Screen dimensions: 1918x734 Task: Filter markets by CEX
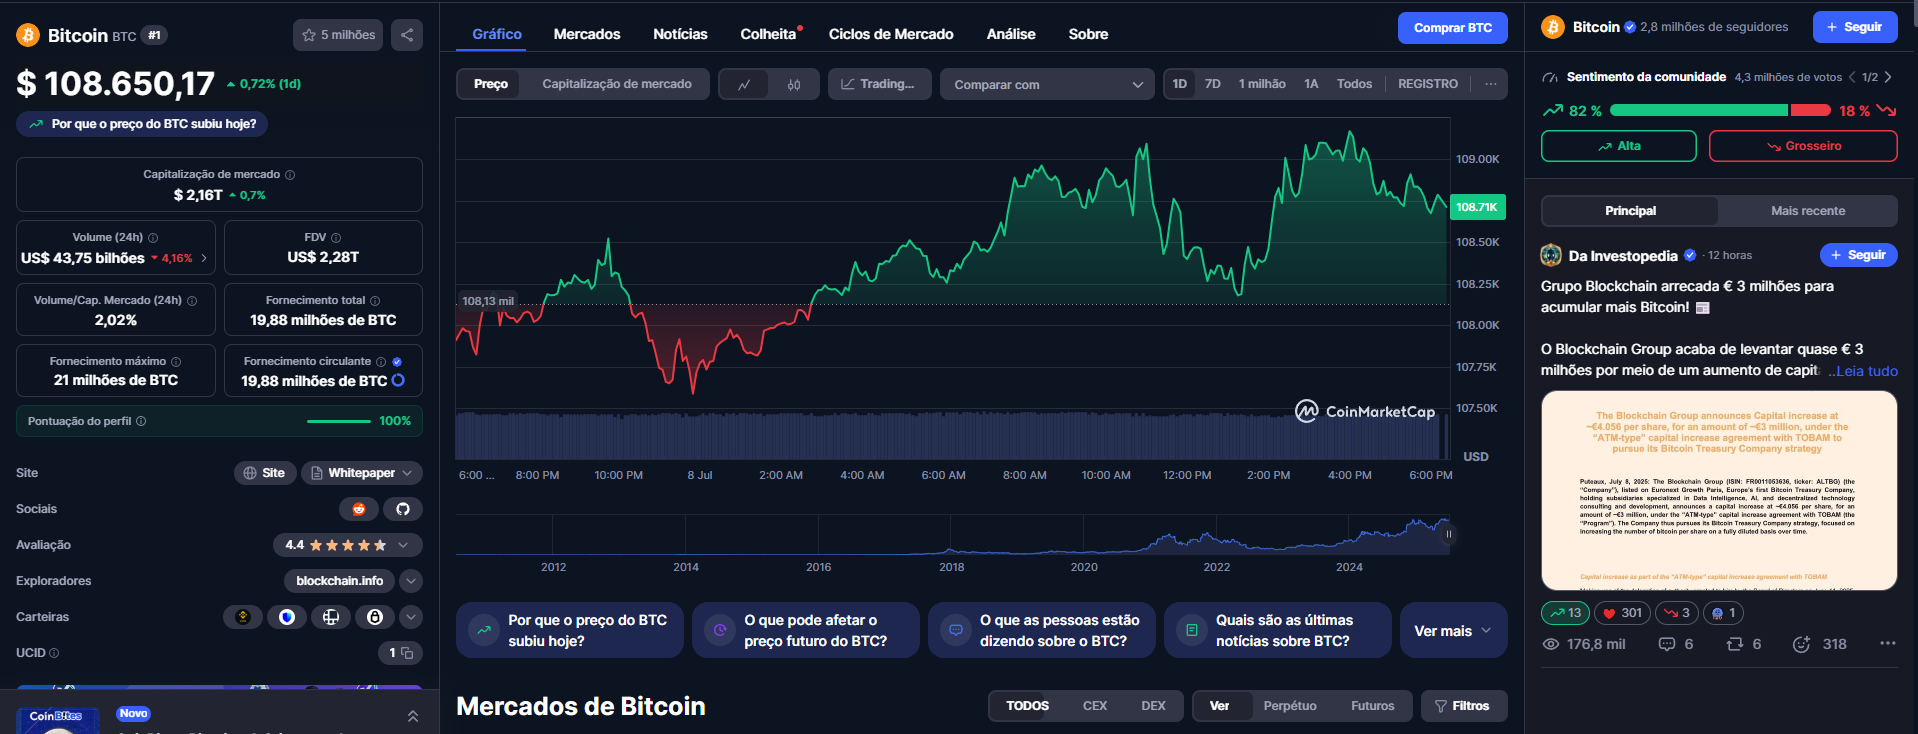tap(1095, 706)
